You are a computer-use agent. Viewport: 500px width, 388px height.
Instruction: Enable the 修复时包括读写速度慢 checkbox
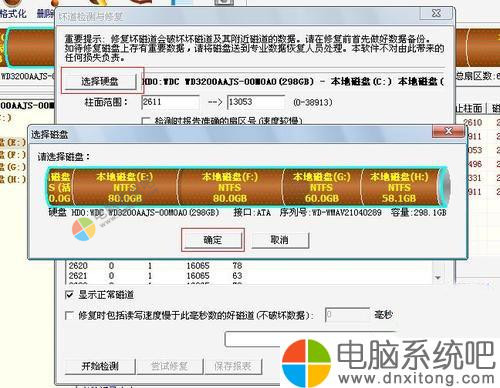point(69,315)
